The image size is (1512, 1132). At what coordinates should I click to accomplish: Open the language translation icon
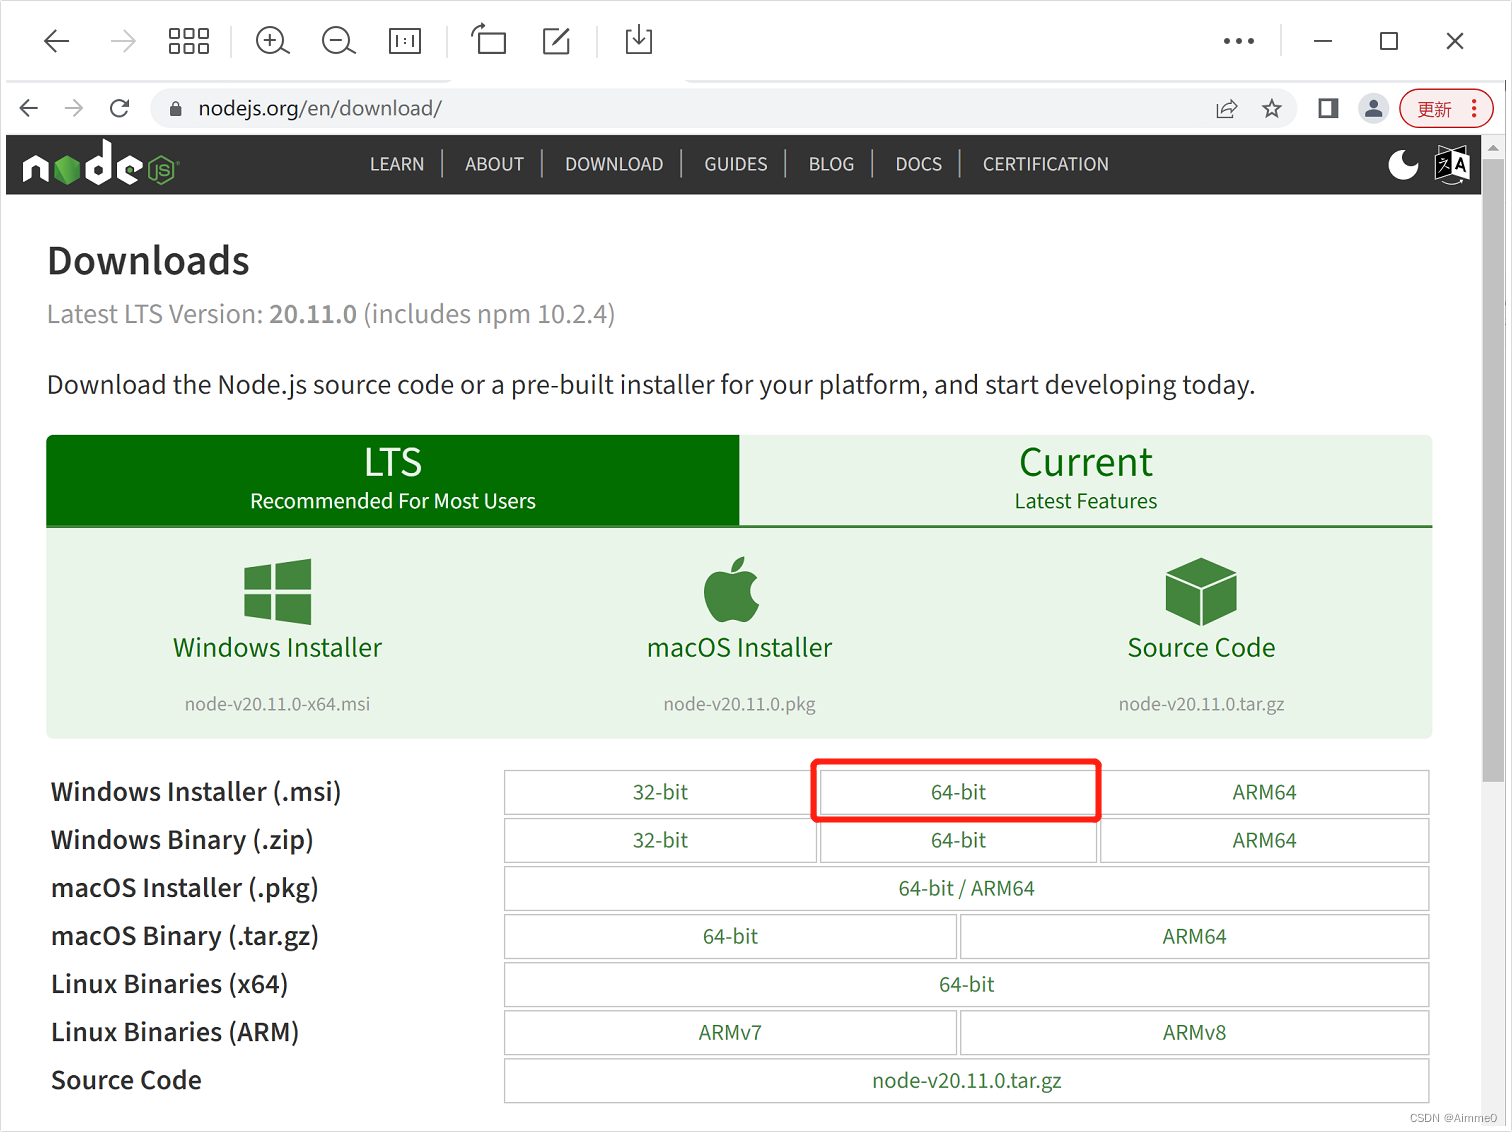click(x=1452, y=164)
